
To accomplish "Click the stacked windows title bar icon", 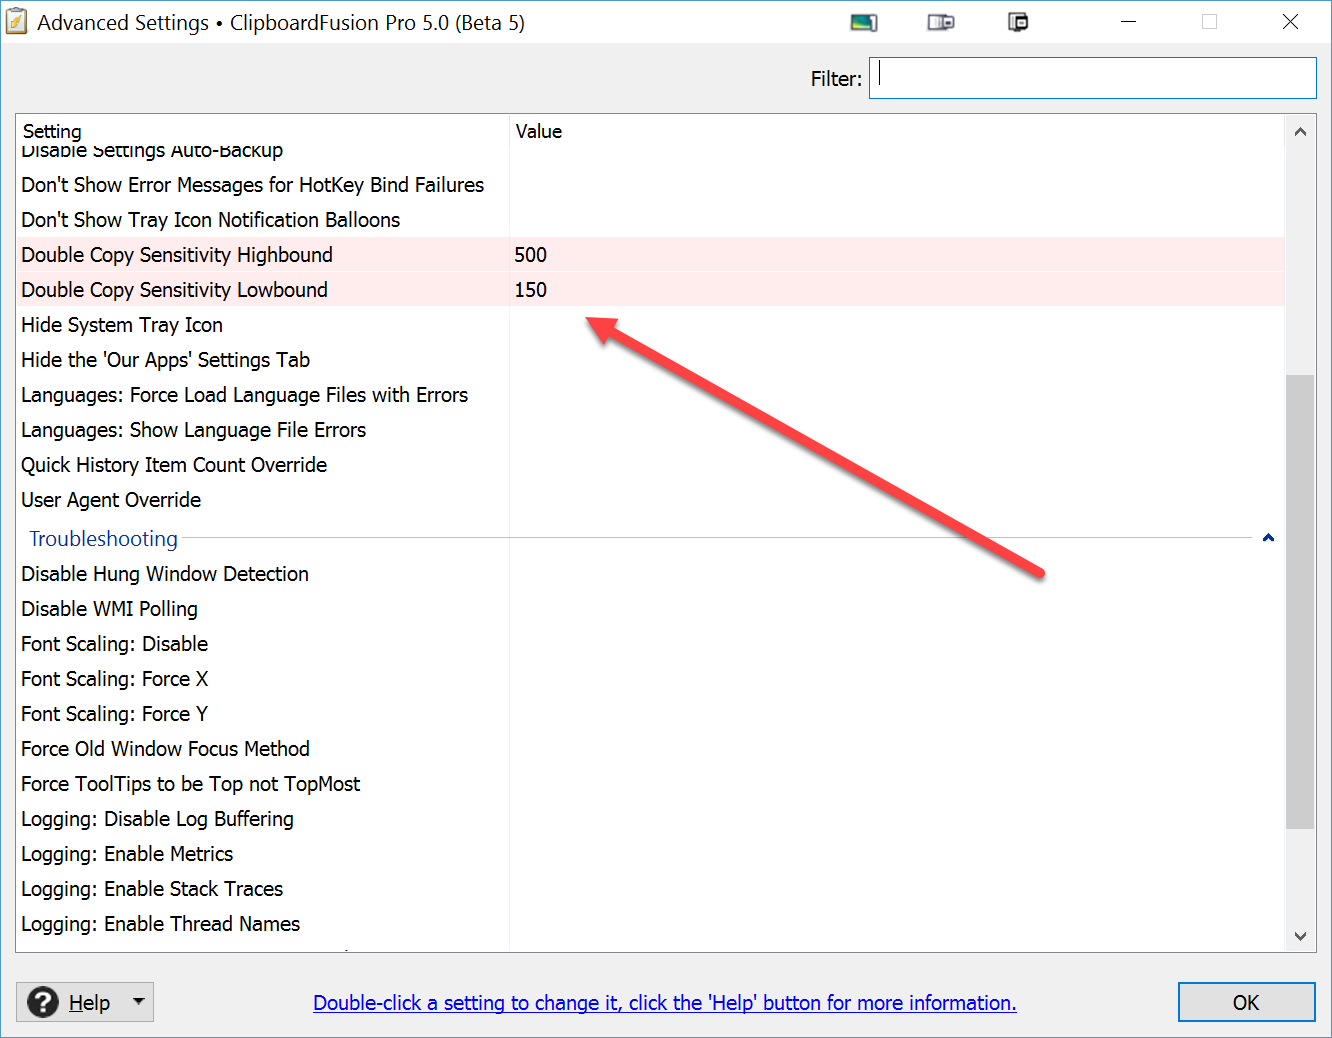I will click(x=1018, y=22).
